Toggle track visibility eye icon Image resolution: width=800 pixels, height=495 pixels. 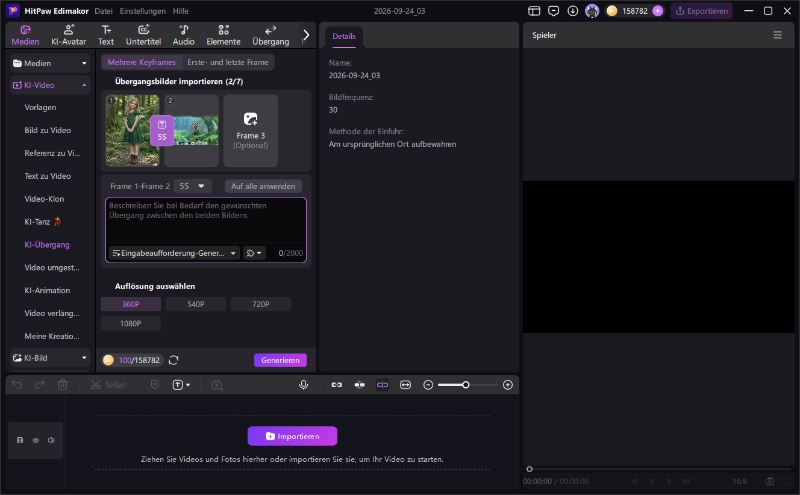coord(36,440)
